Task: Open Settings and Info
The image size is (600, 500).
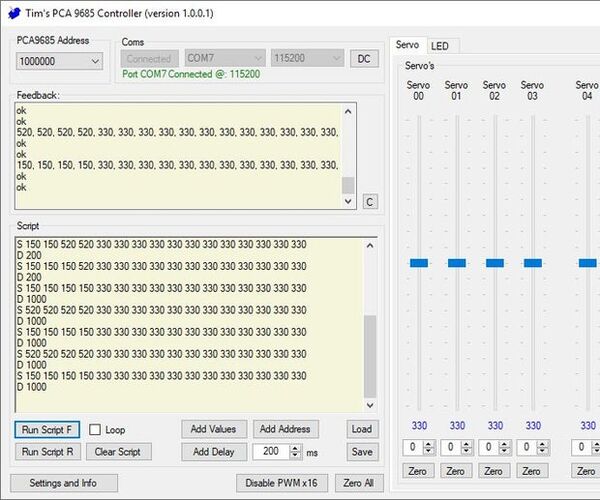Action: pyautogui.click(x=63, y=483)
